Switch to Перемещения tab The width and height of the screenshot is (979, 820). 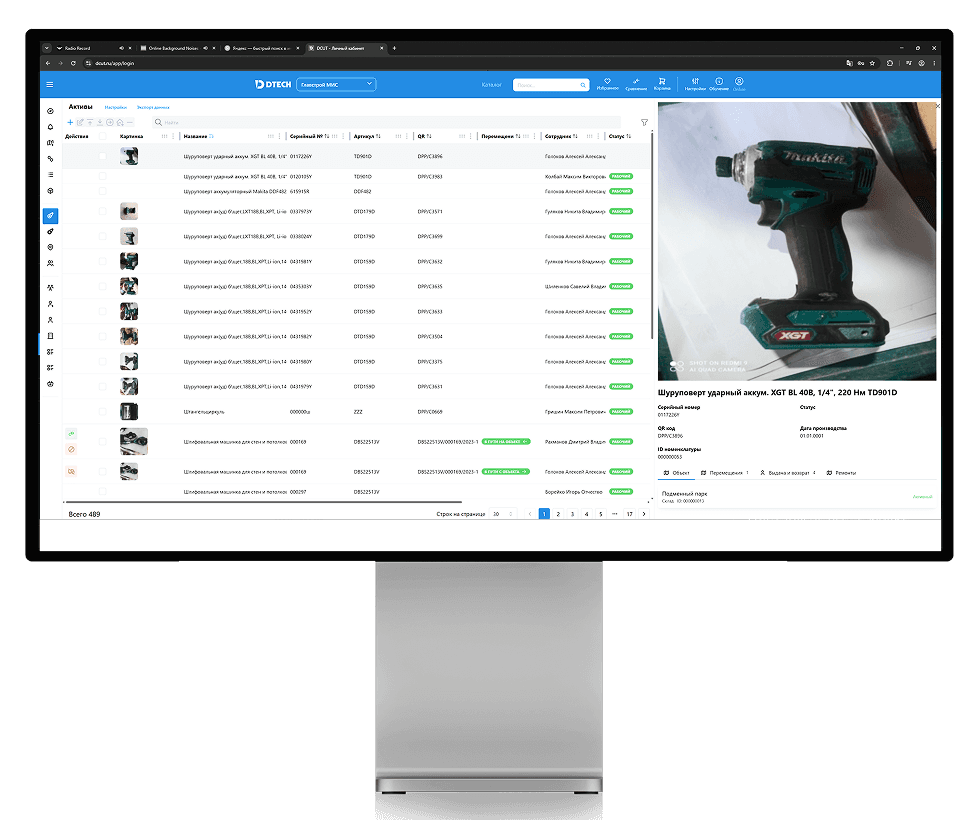(724, 473)
